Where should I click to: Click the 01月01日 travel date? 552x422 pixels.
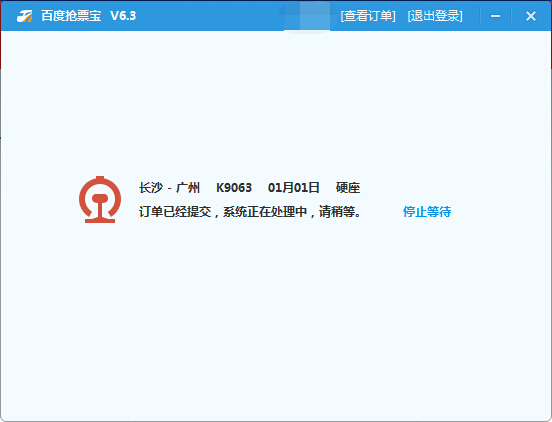click(294, 188)
